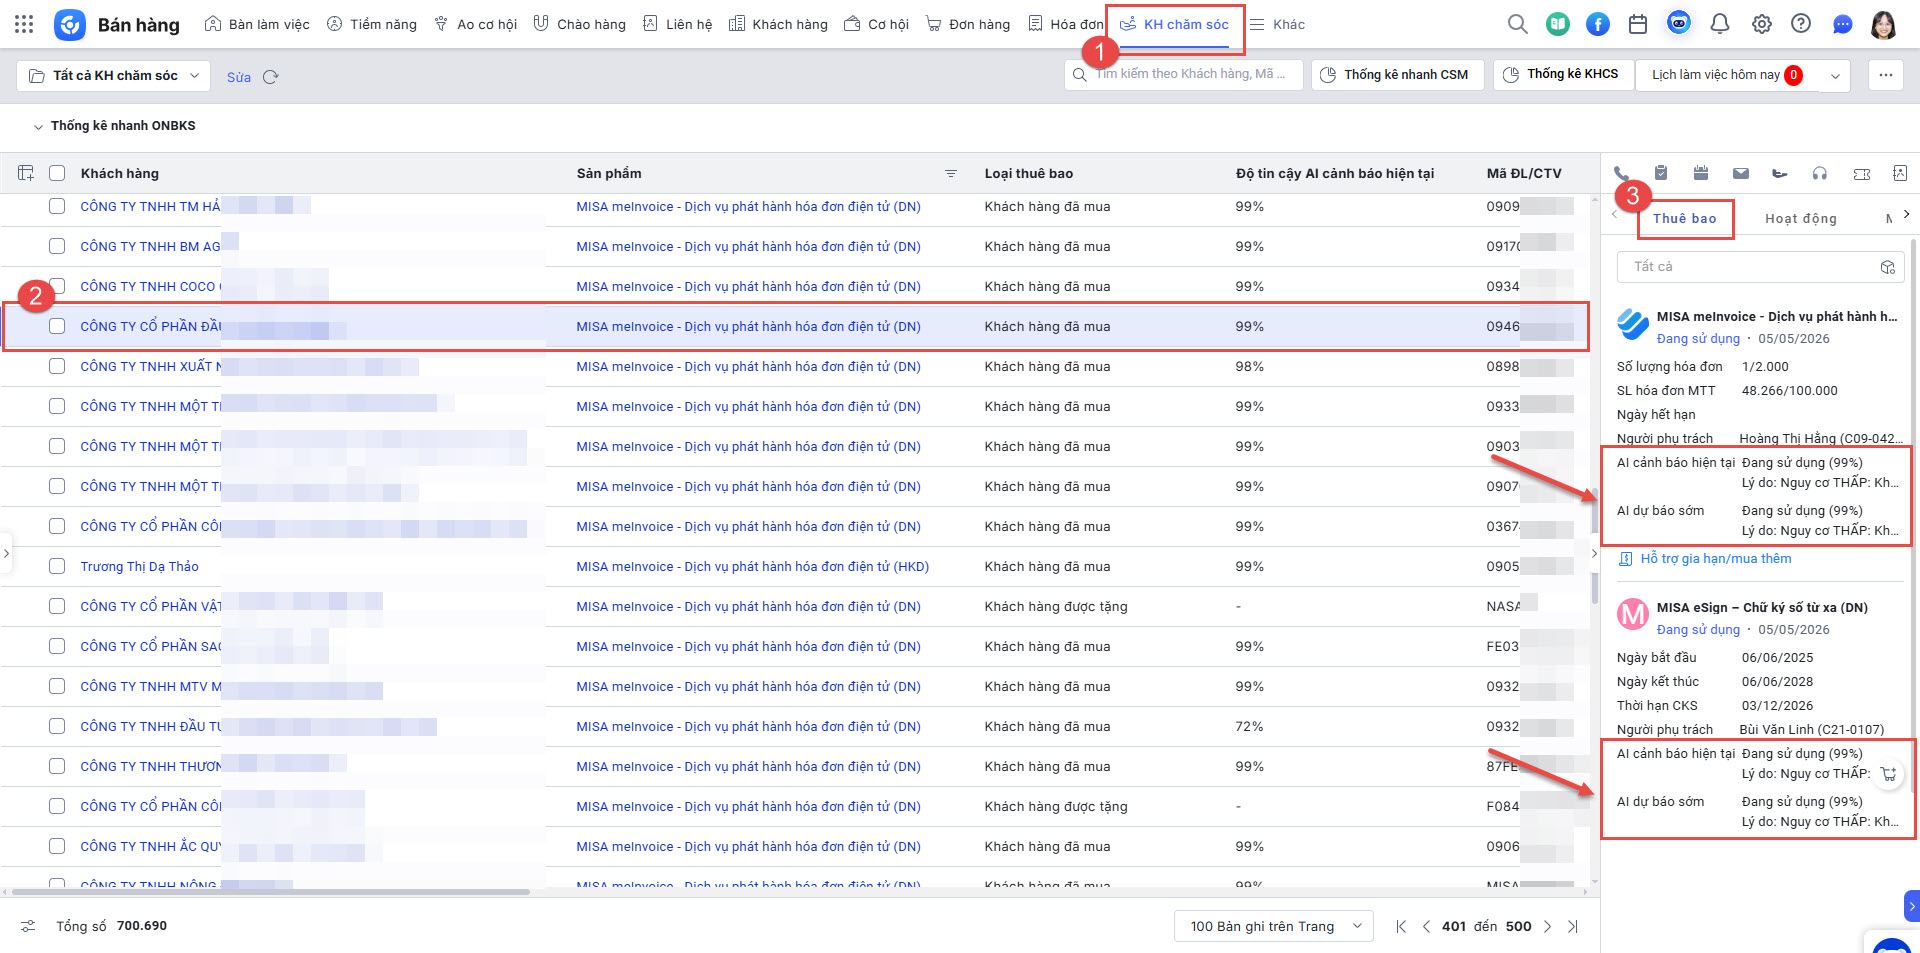
Task: Open the 100 Bản ghi trên Trang dropdown
Action: [1274, 926]
